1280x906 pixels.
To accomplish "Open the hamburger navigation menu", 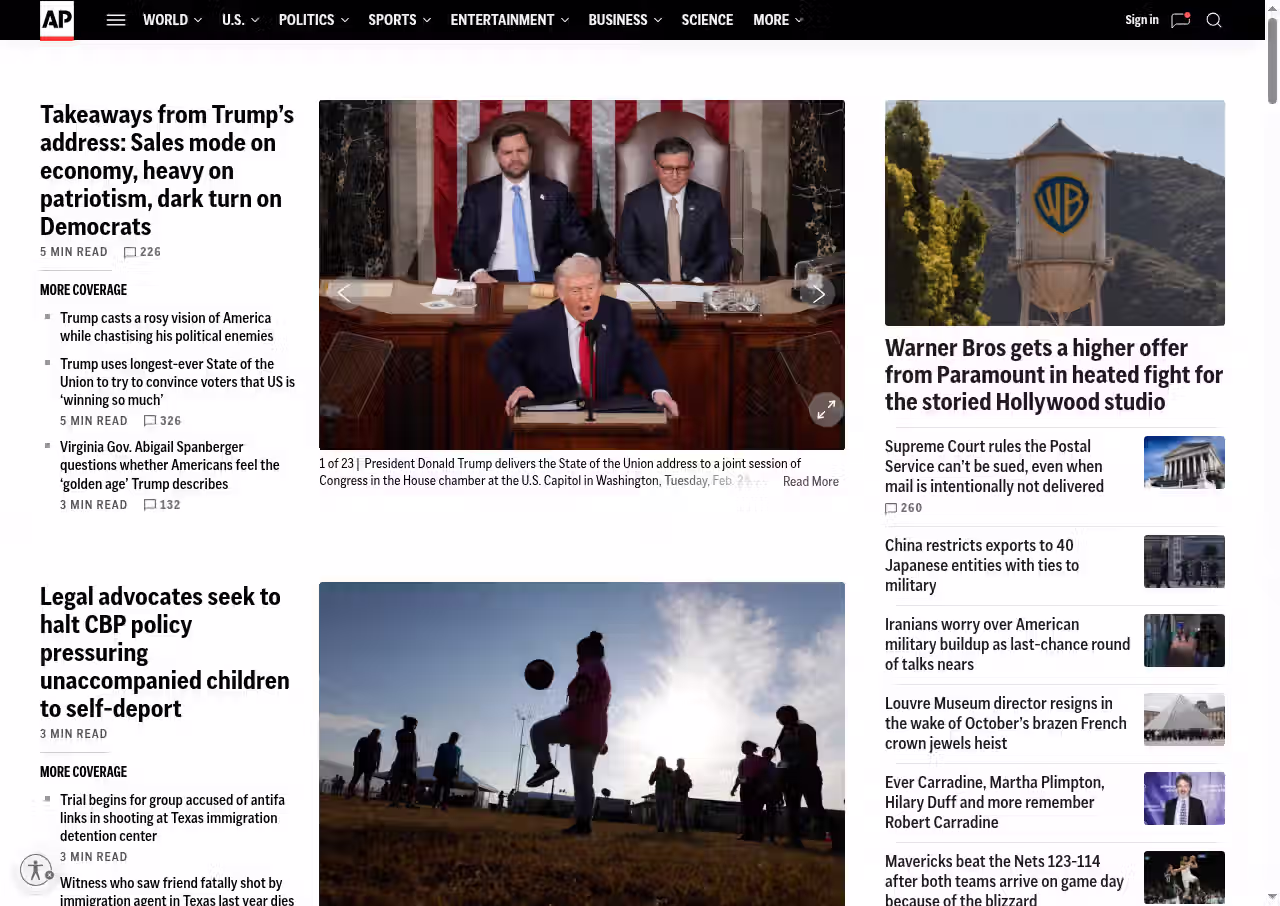I will pos(116,20).
